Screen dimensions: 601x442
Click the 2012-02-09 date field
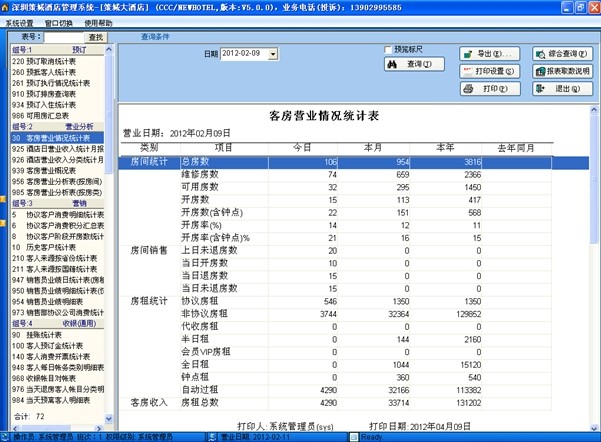click(245, 54)
